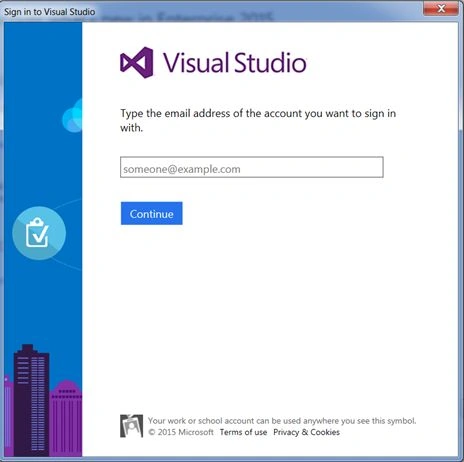Click the Visual Studio logo icon
The width and height of the screenshot is (464, 462).
137,63
